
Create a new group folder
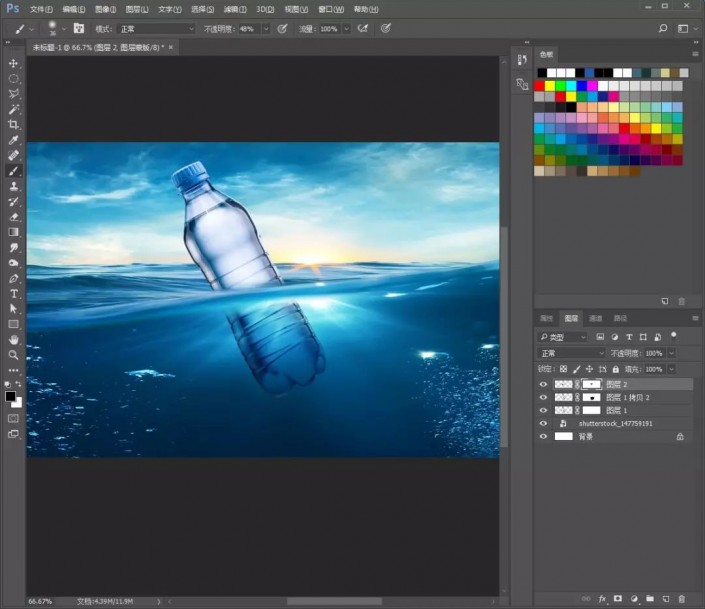tap(650, 599)
